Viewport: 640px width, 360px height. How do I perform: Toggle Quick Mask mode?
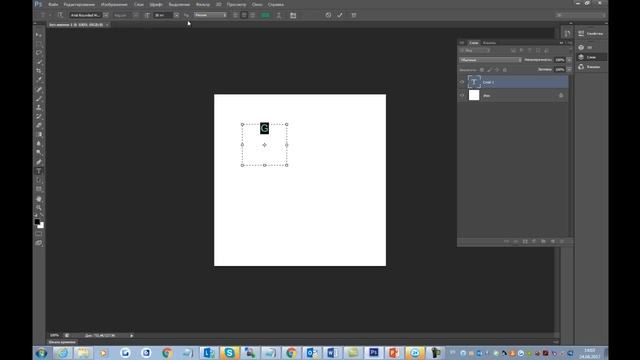point(39,234)
